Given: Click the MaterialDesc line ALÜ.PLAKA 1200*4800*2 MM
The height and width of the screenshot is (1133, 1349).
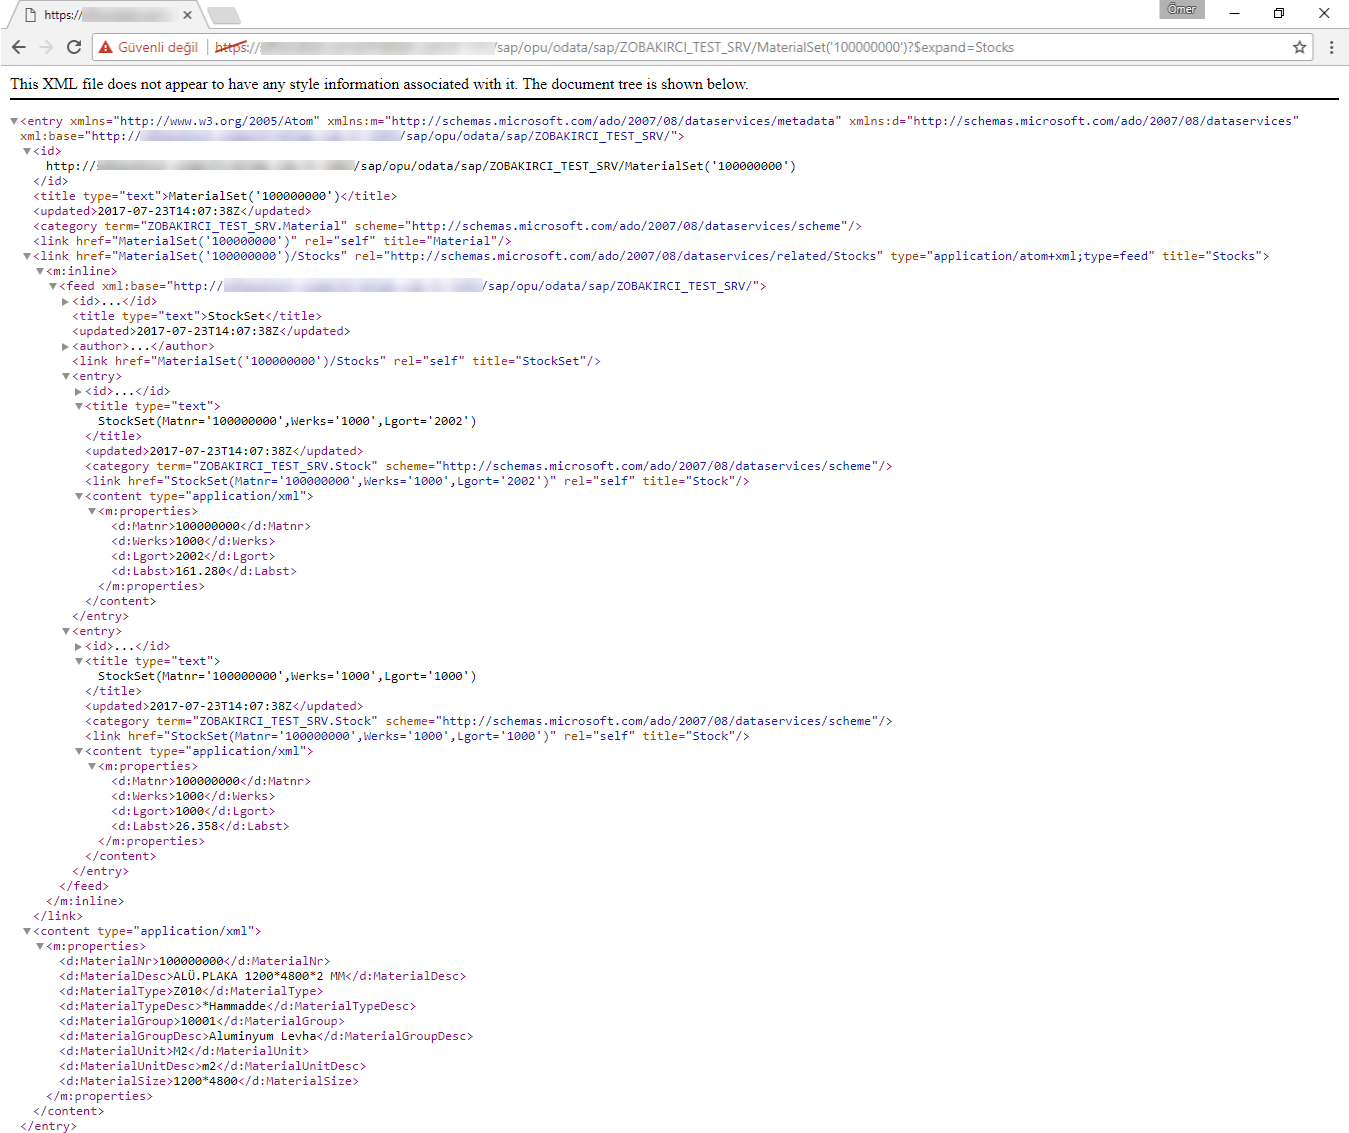Looking at the screenshot, I should click(x=262, y=976).
